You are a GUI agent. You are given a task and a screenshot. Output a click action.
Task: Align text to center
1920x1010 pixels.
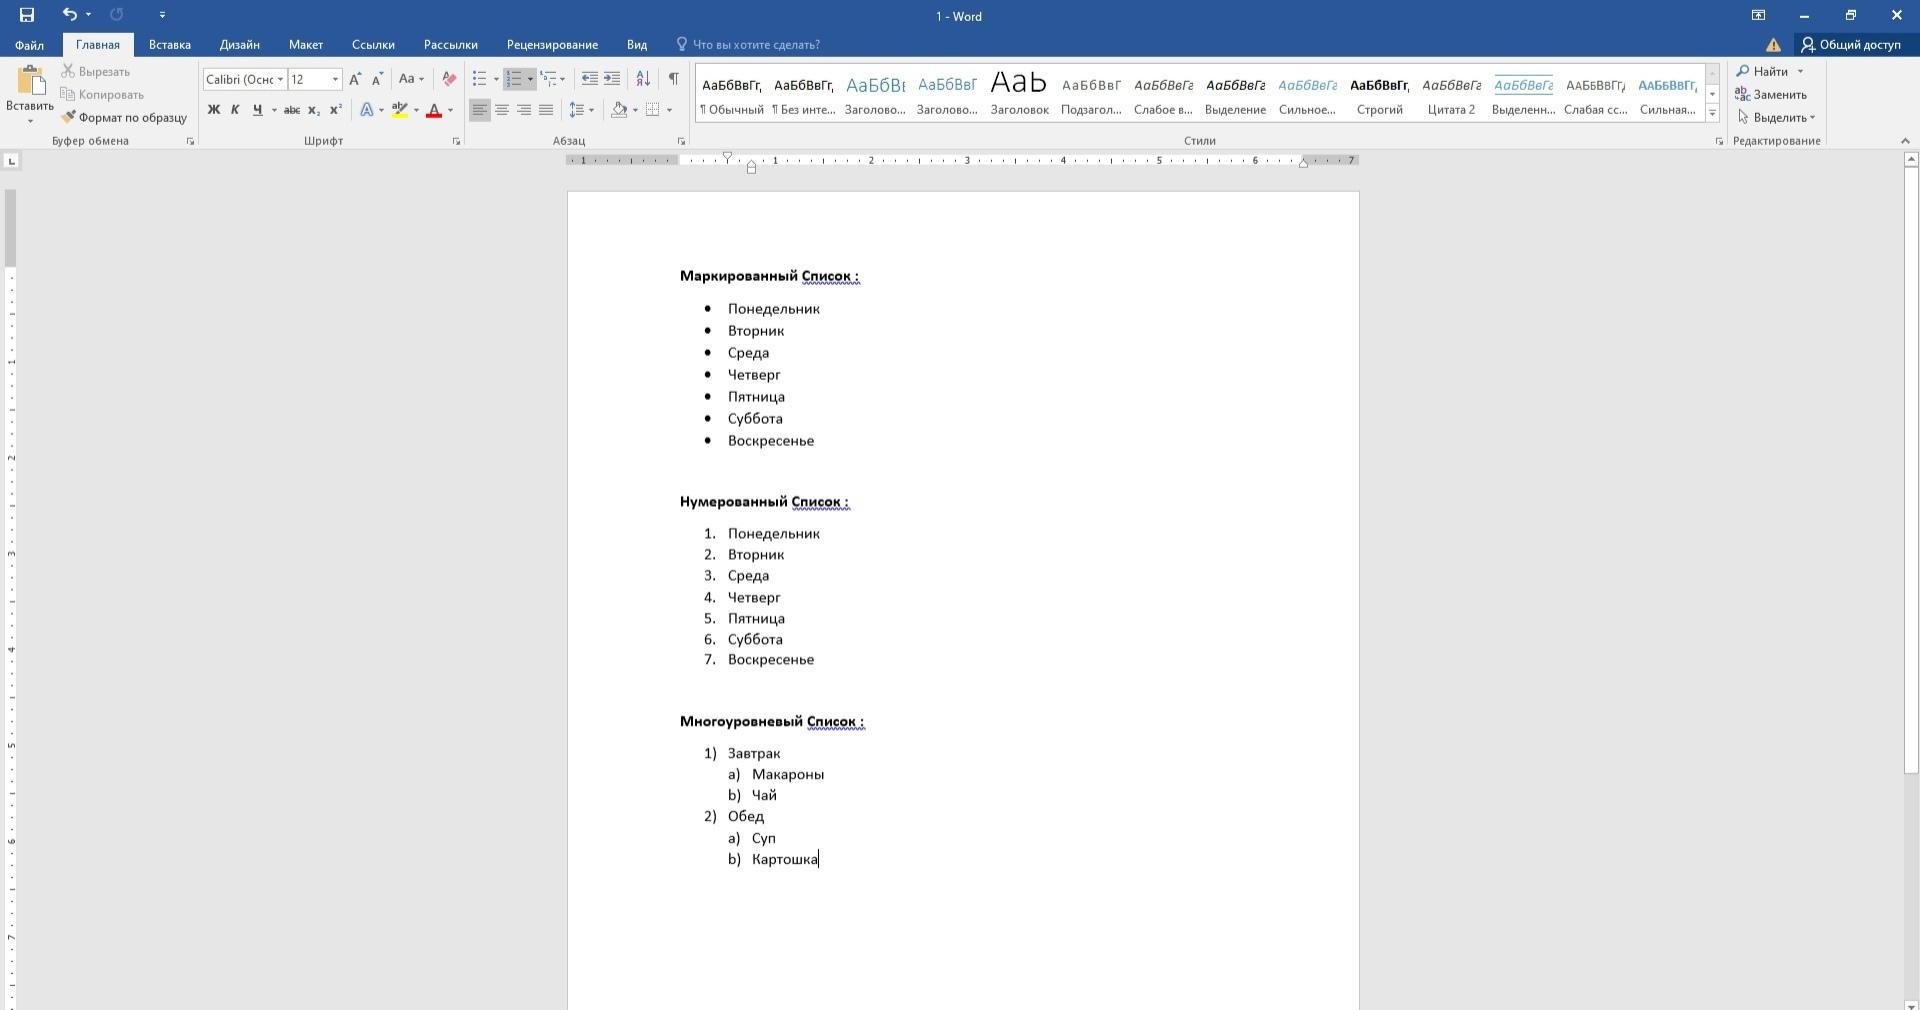coord(502,110)
